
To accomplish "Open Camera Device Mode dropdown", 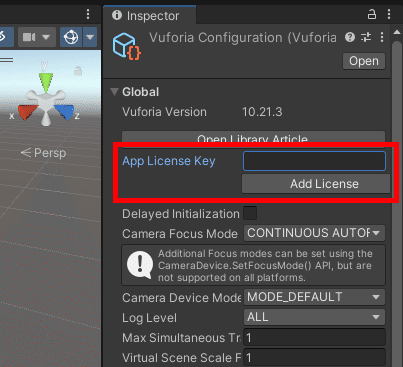I will [314, 297].
